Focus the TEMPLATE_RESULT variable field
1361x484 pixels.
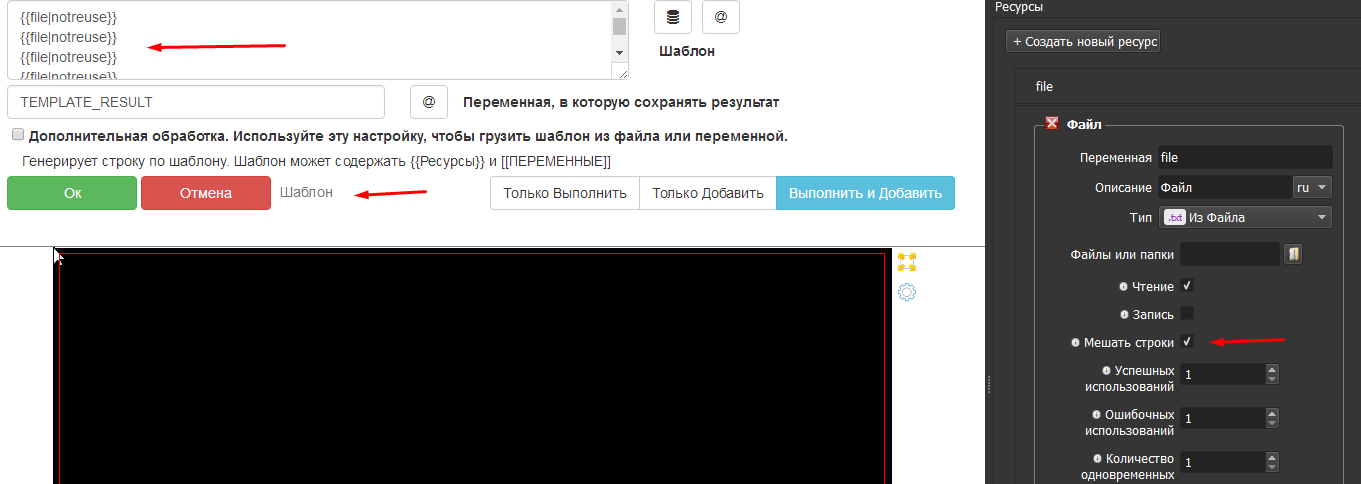coord(196,102)
